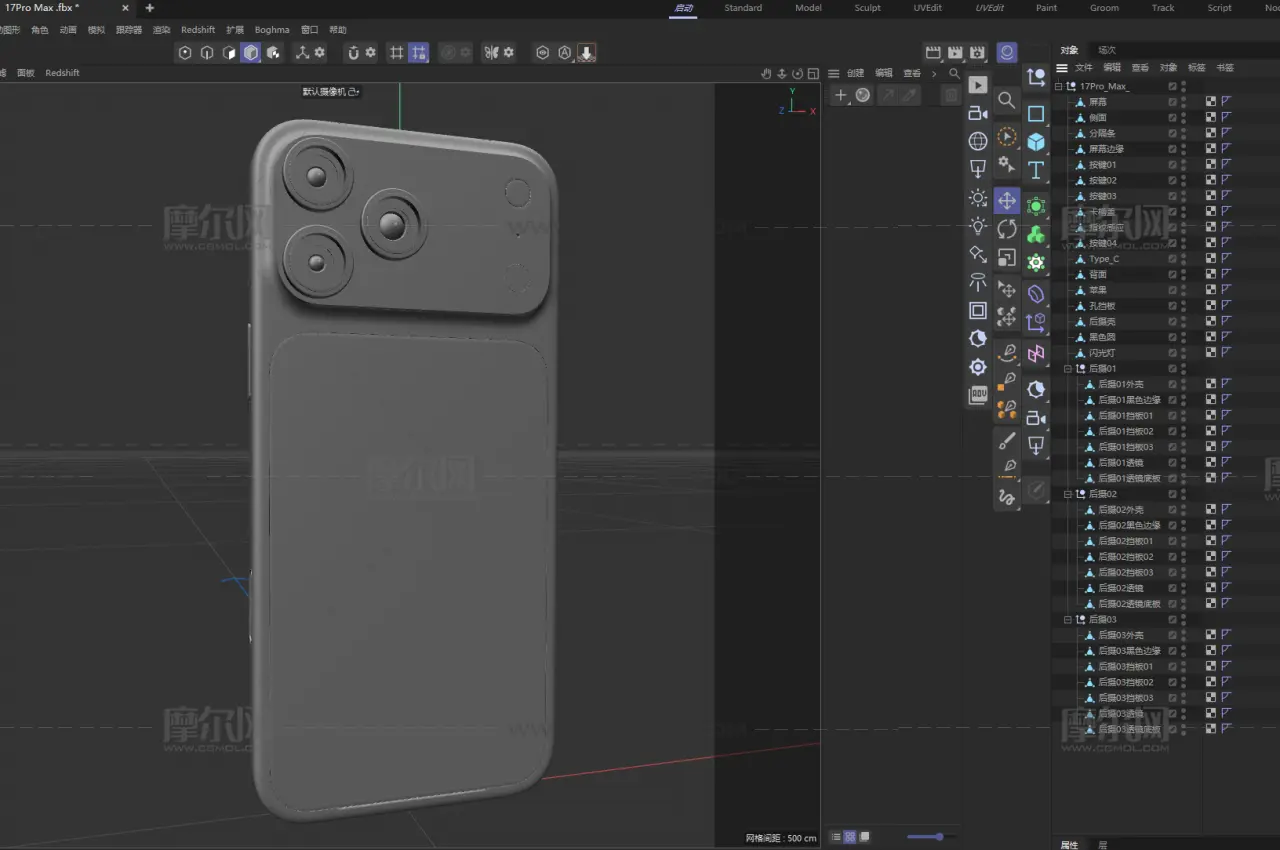Open the Redshift menu in menu bar
Image resolution: width=1280 pixels, height=850 pixels.
coord(198,30)
